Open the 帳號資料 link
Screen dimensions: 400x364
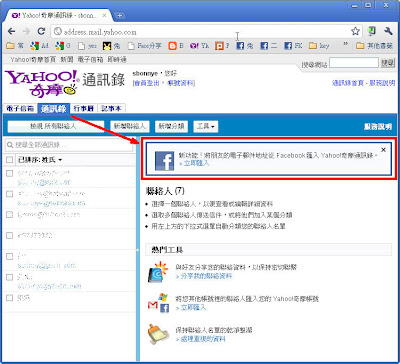click(180, 83)
